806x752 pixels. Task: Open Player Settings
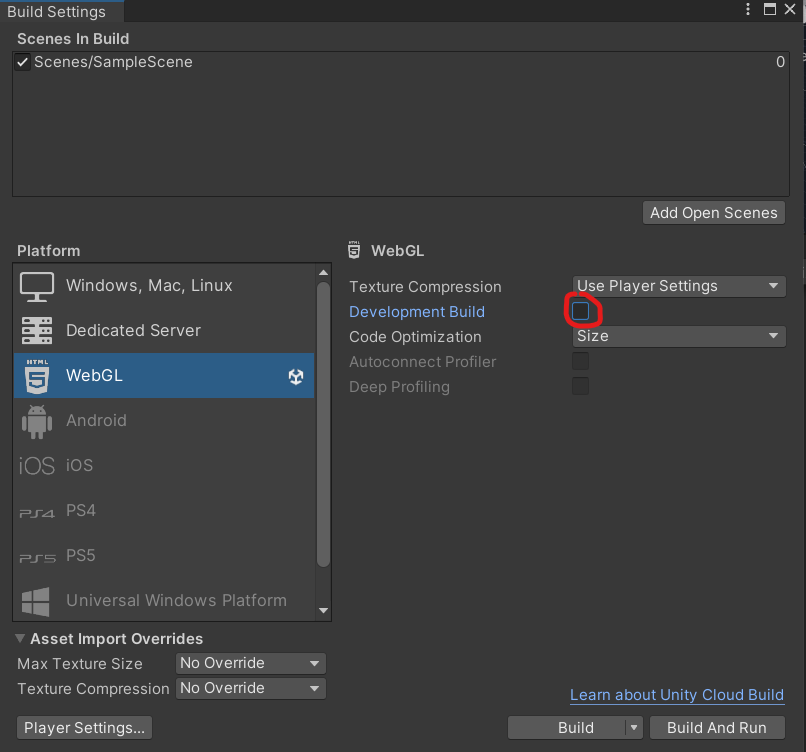(x=84, y=728)
